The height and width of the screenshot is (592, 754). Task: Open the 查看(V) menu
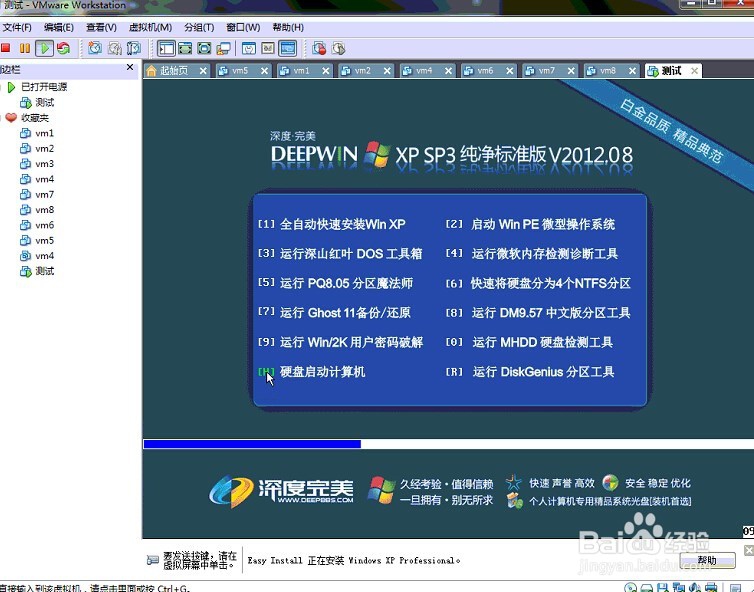pyautogui.click(x=101, y=27)
